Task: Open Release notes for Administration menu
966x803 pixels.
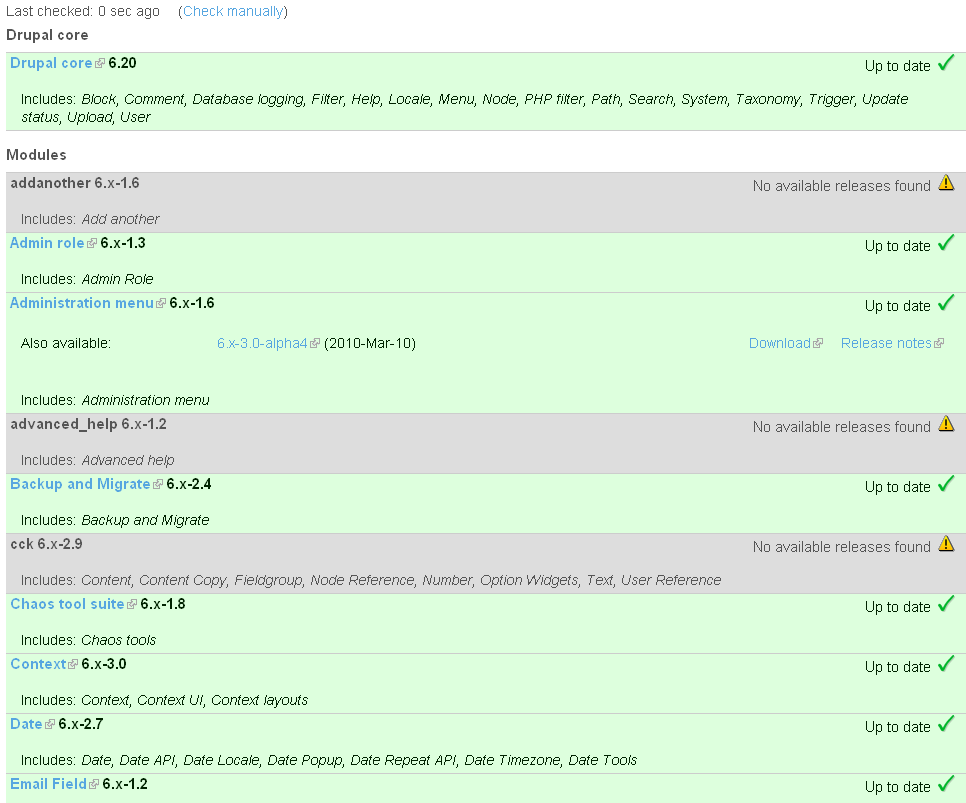Action: click(x=886, y=343)
